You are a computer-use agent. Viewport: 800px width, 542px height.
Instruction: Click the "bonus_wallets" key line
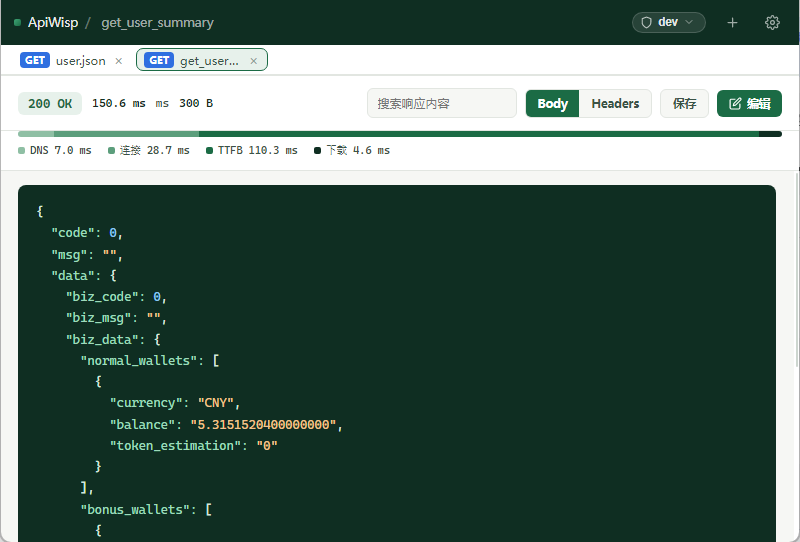click(x=146, y=509)
